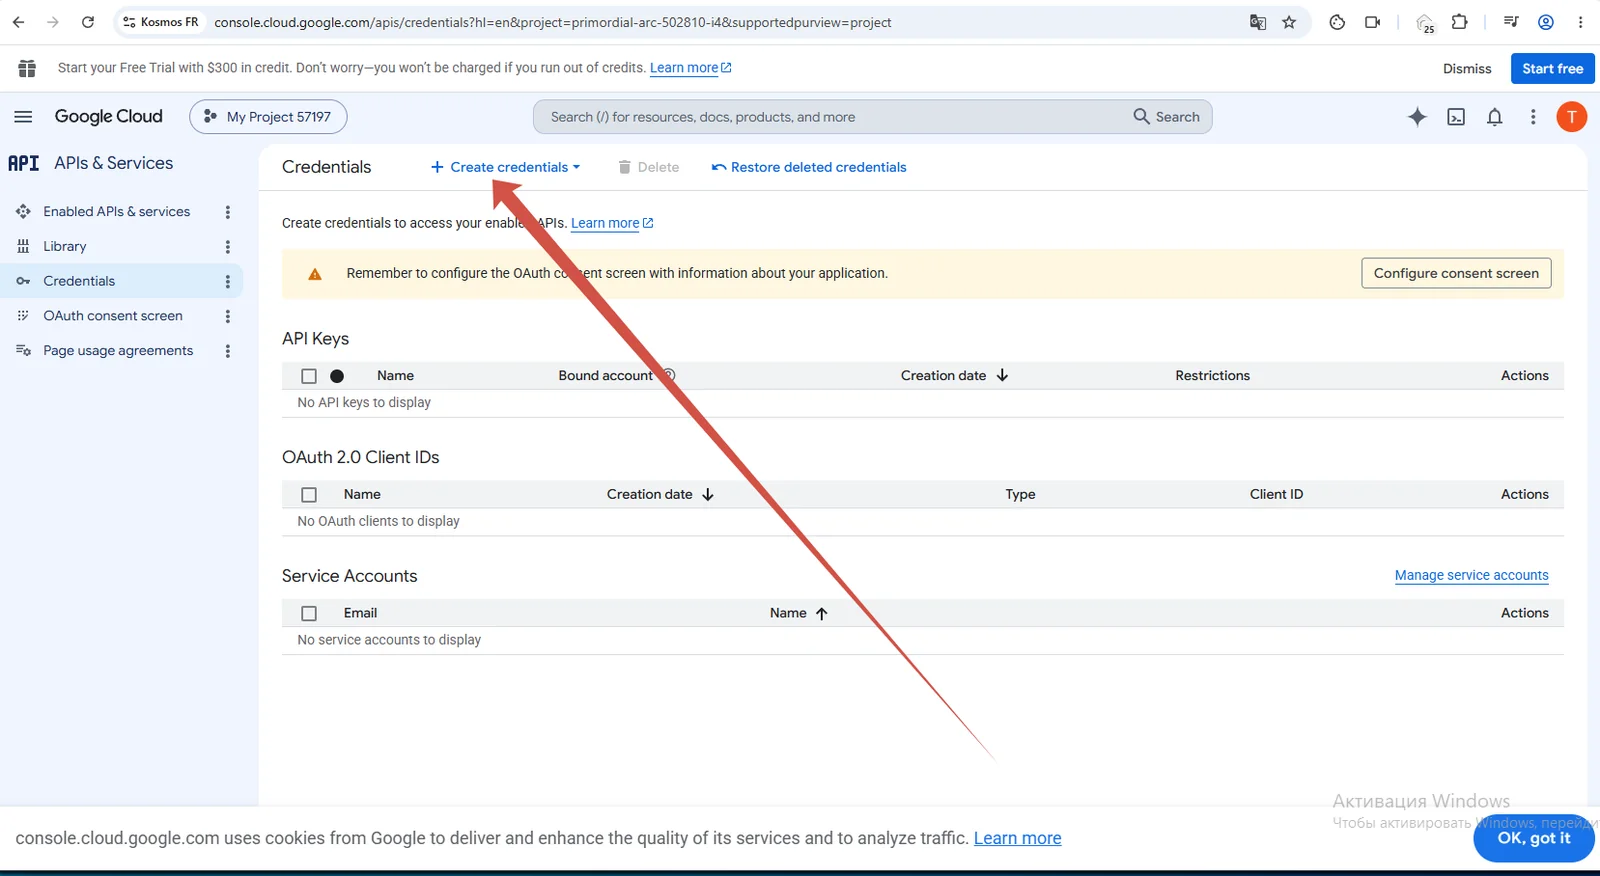Click the media control icon in Chrome toolbar
Screen dimensions: 1600x876
pos(1511,22)
